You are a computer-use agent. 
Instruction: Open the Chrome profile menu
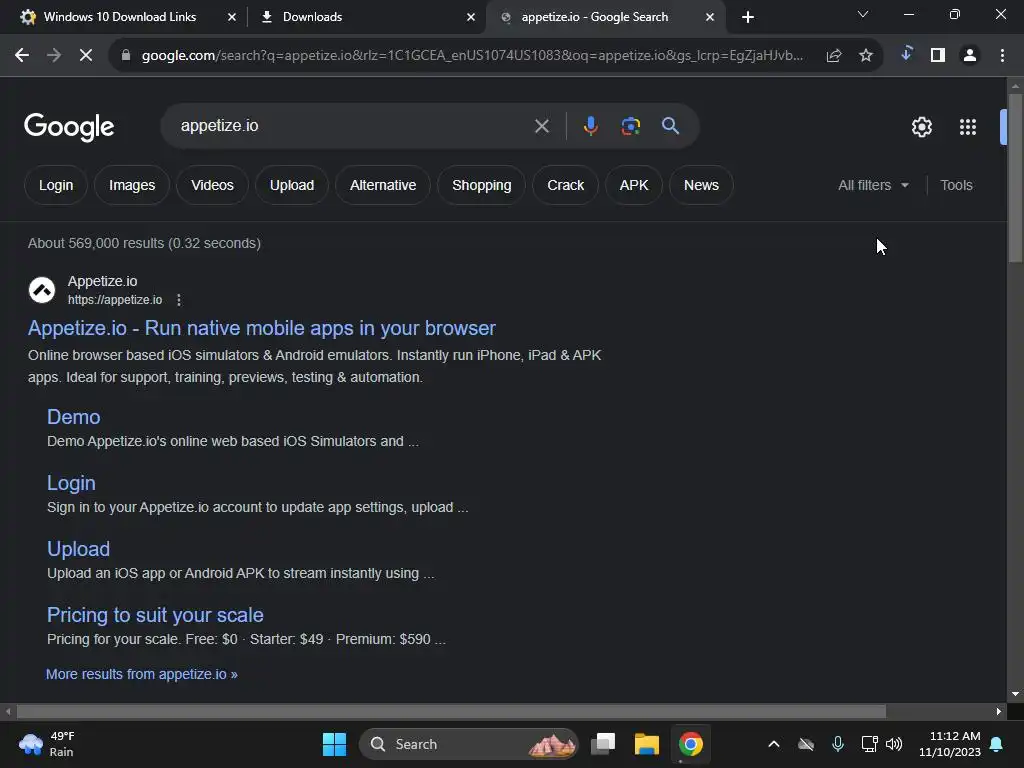[970, 56]
